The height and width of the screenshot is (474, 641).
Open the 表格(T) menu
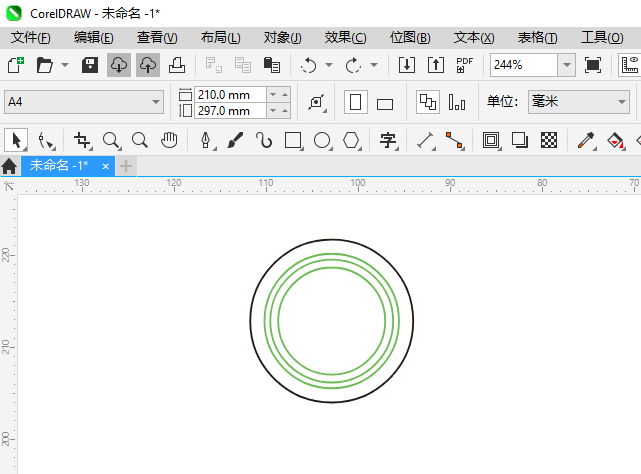pyautogui.click(x=537, y=38)
